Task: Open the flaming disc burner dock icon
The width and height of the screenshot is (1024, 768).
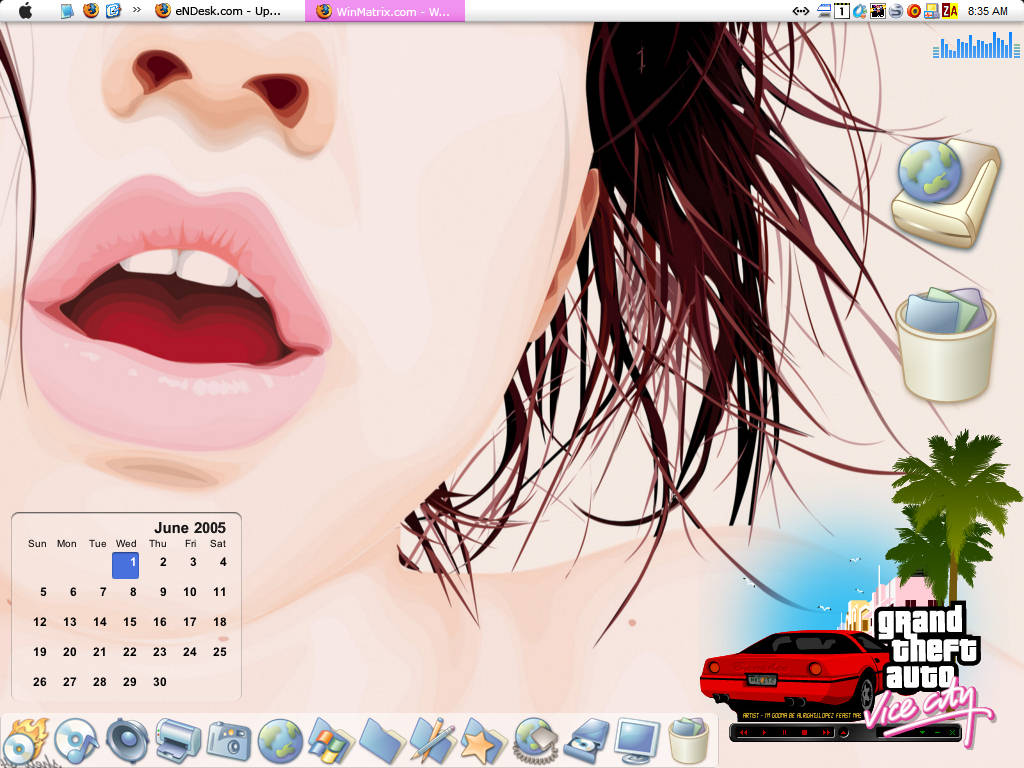Action: pyautogui.click(x=25, y=741)
